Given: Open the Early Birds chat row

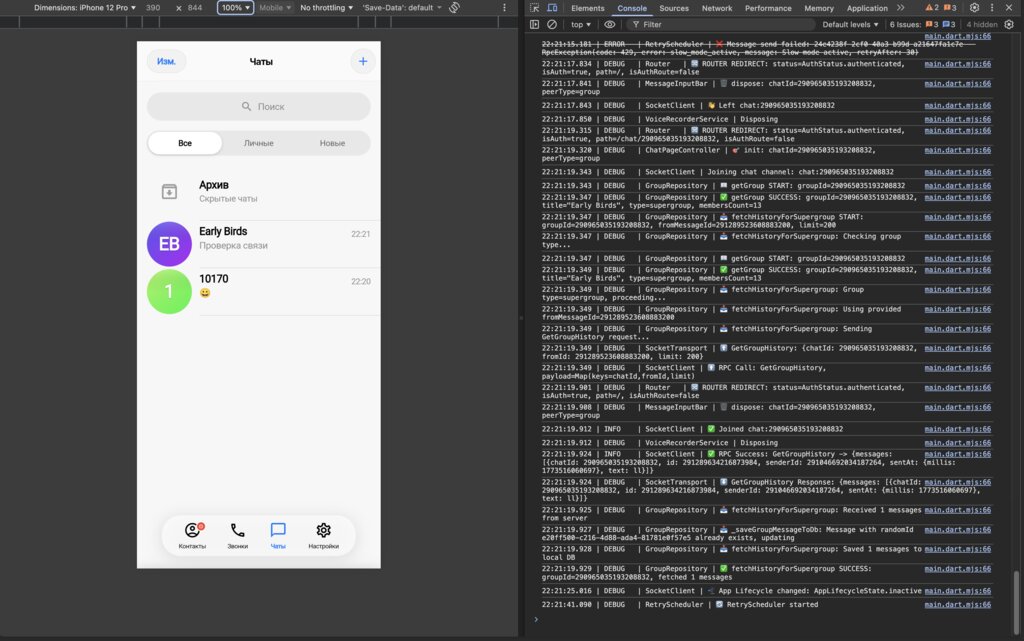Looking at the screenshot, I should click(259, 243).
